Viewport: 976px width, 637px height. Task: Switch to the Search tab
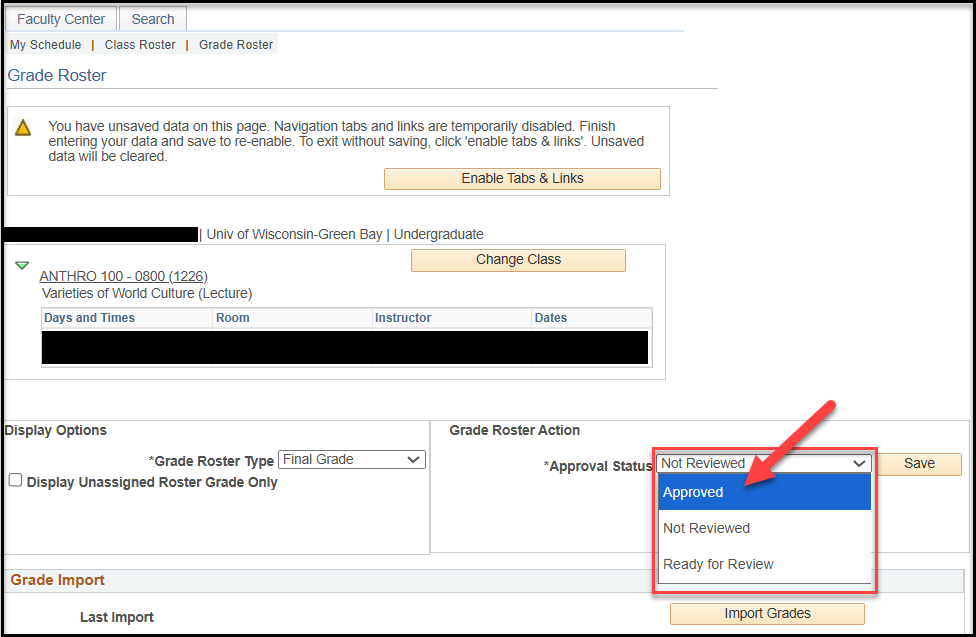tap(153, 19)
